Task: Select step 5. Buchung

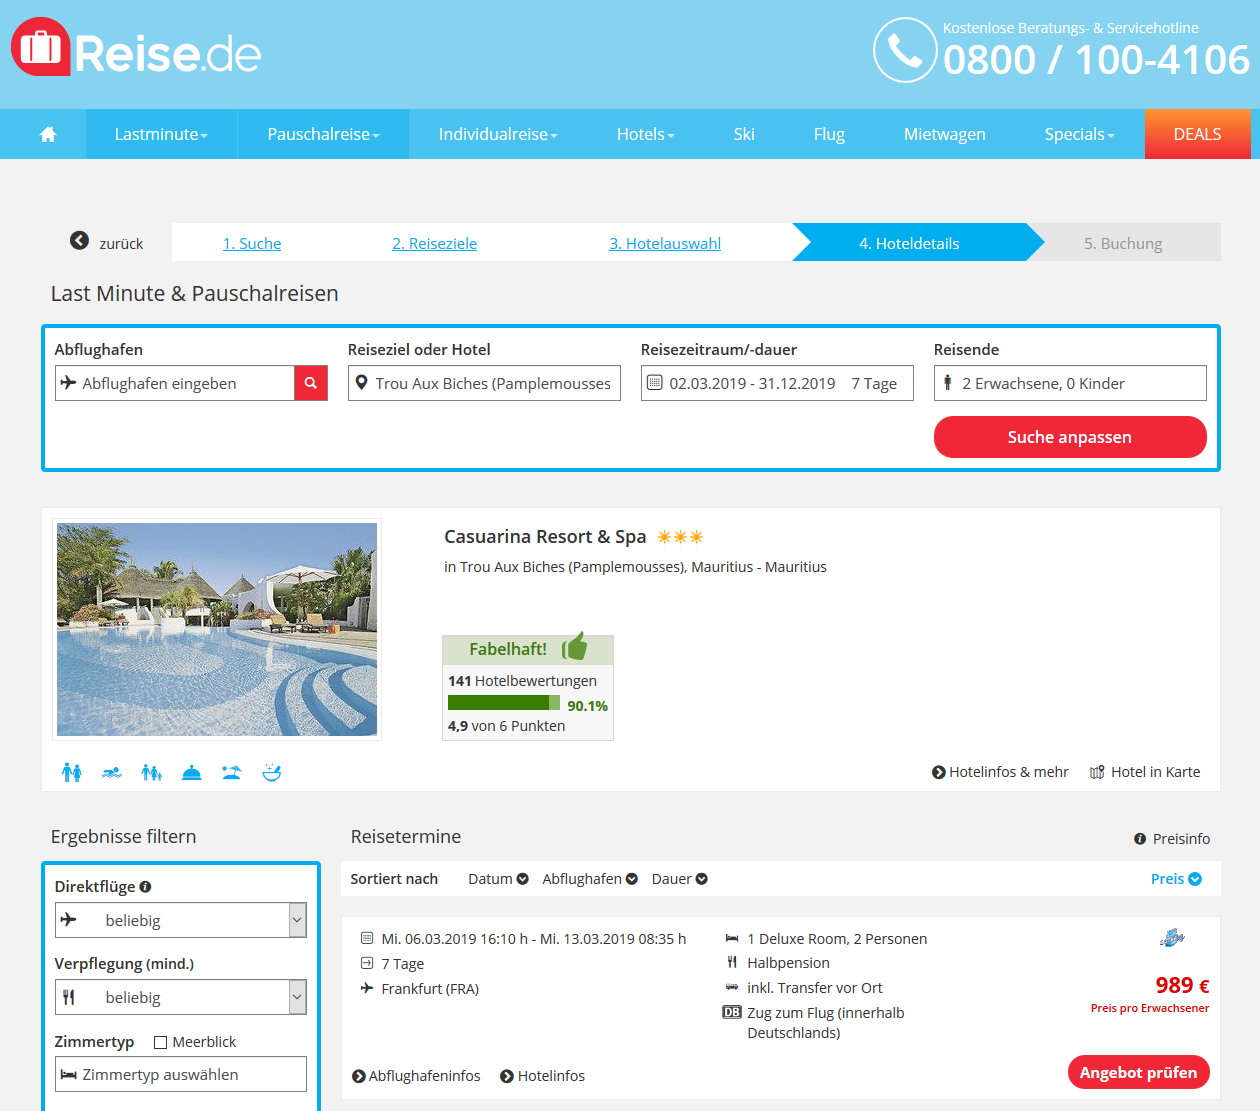Action: coord(1123,243)
